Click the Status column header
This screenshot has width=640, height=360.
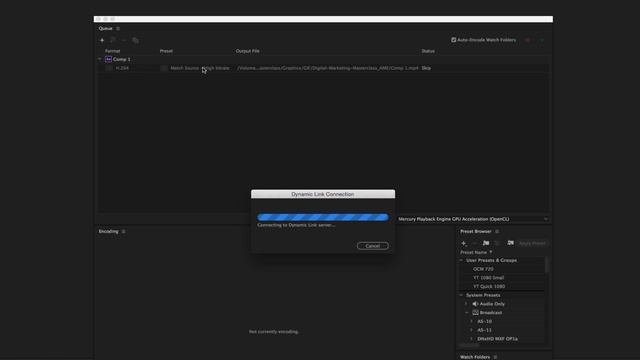coord(428,51)
